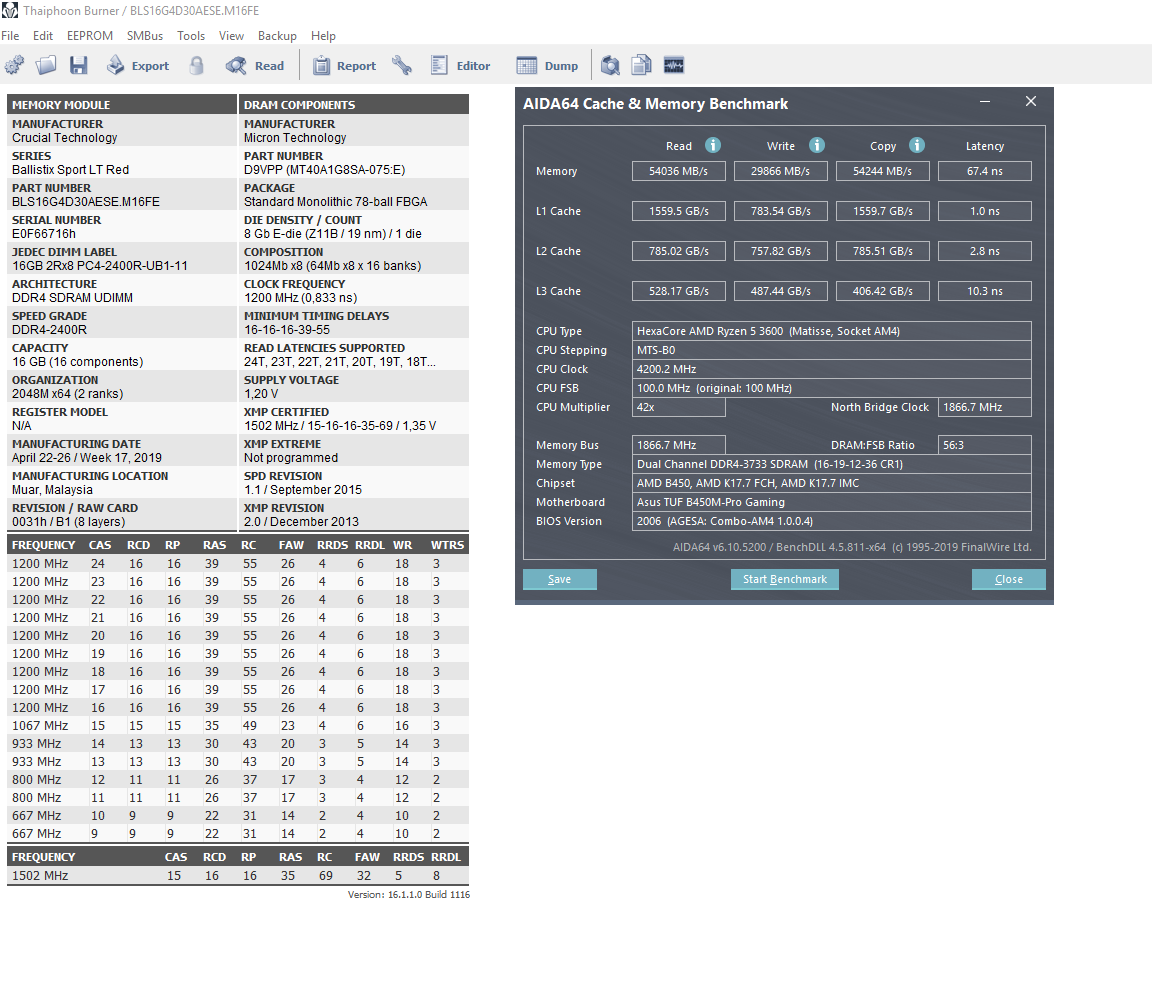This screenshot has height=992, width=1152.
Task: Open the Edit menu
Action: 43,35
